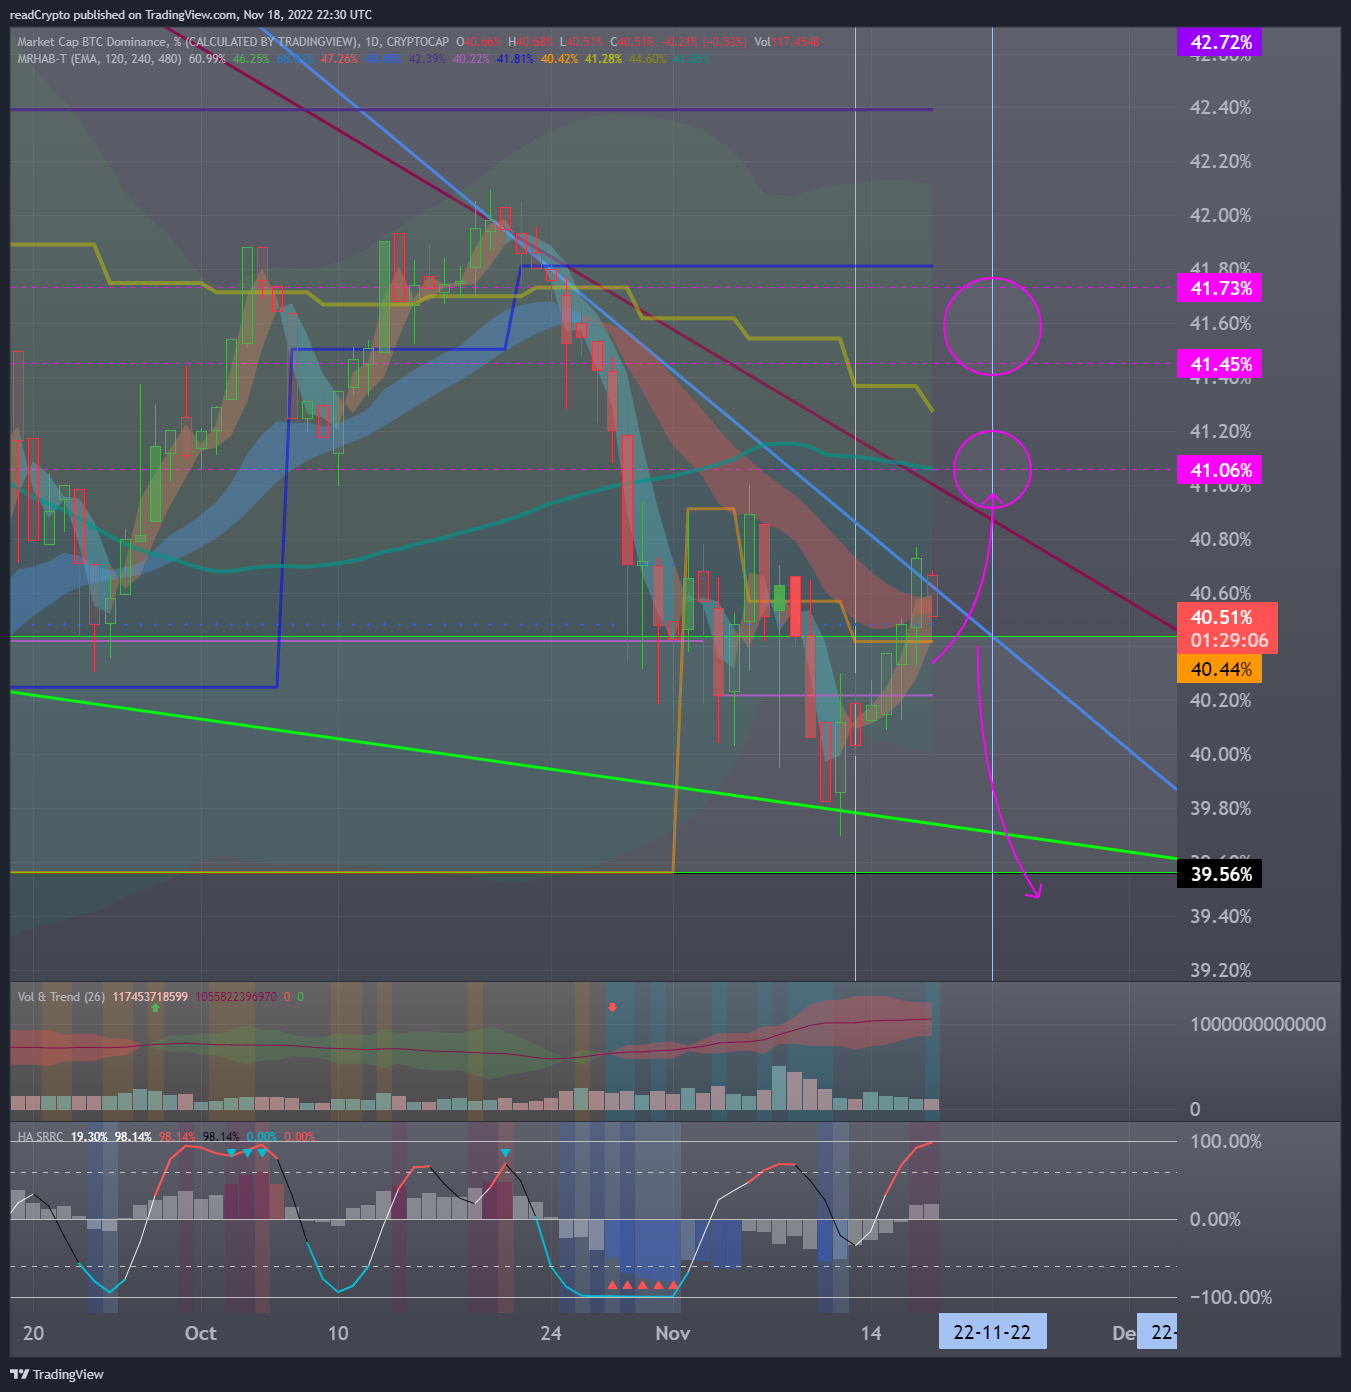Viewport: 1351px width, 1392px height.
Task: Click the 41.45% magenta price label
Action: click(1220, 364)
